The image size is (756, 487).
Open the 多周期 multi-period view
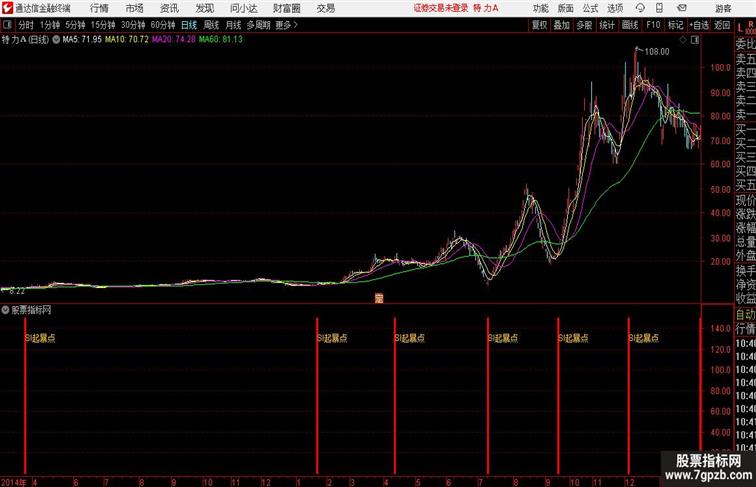click(258, 25)
